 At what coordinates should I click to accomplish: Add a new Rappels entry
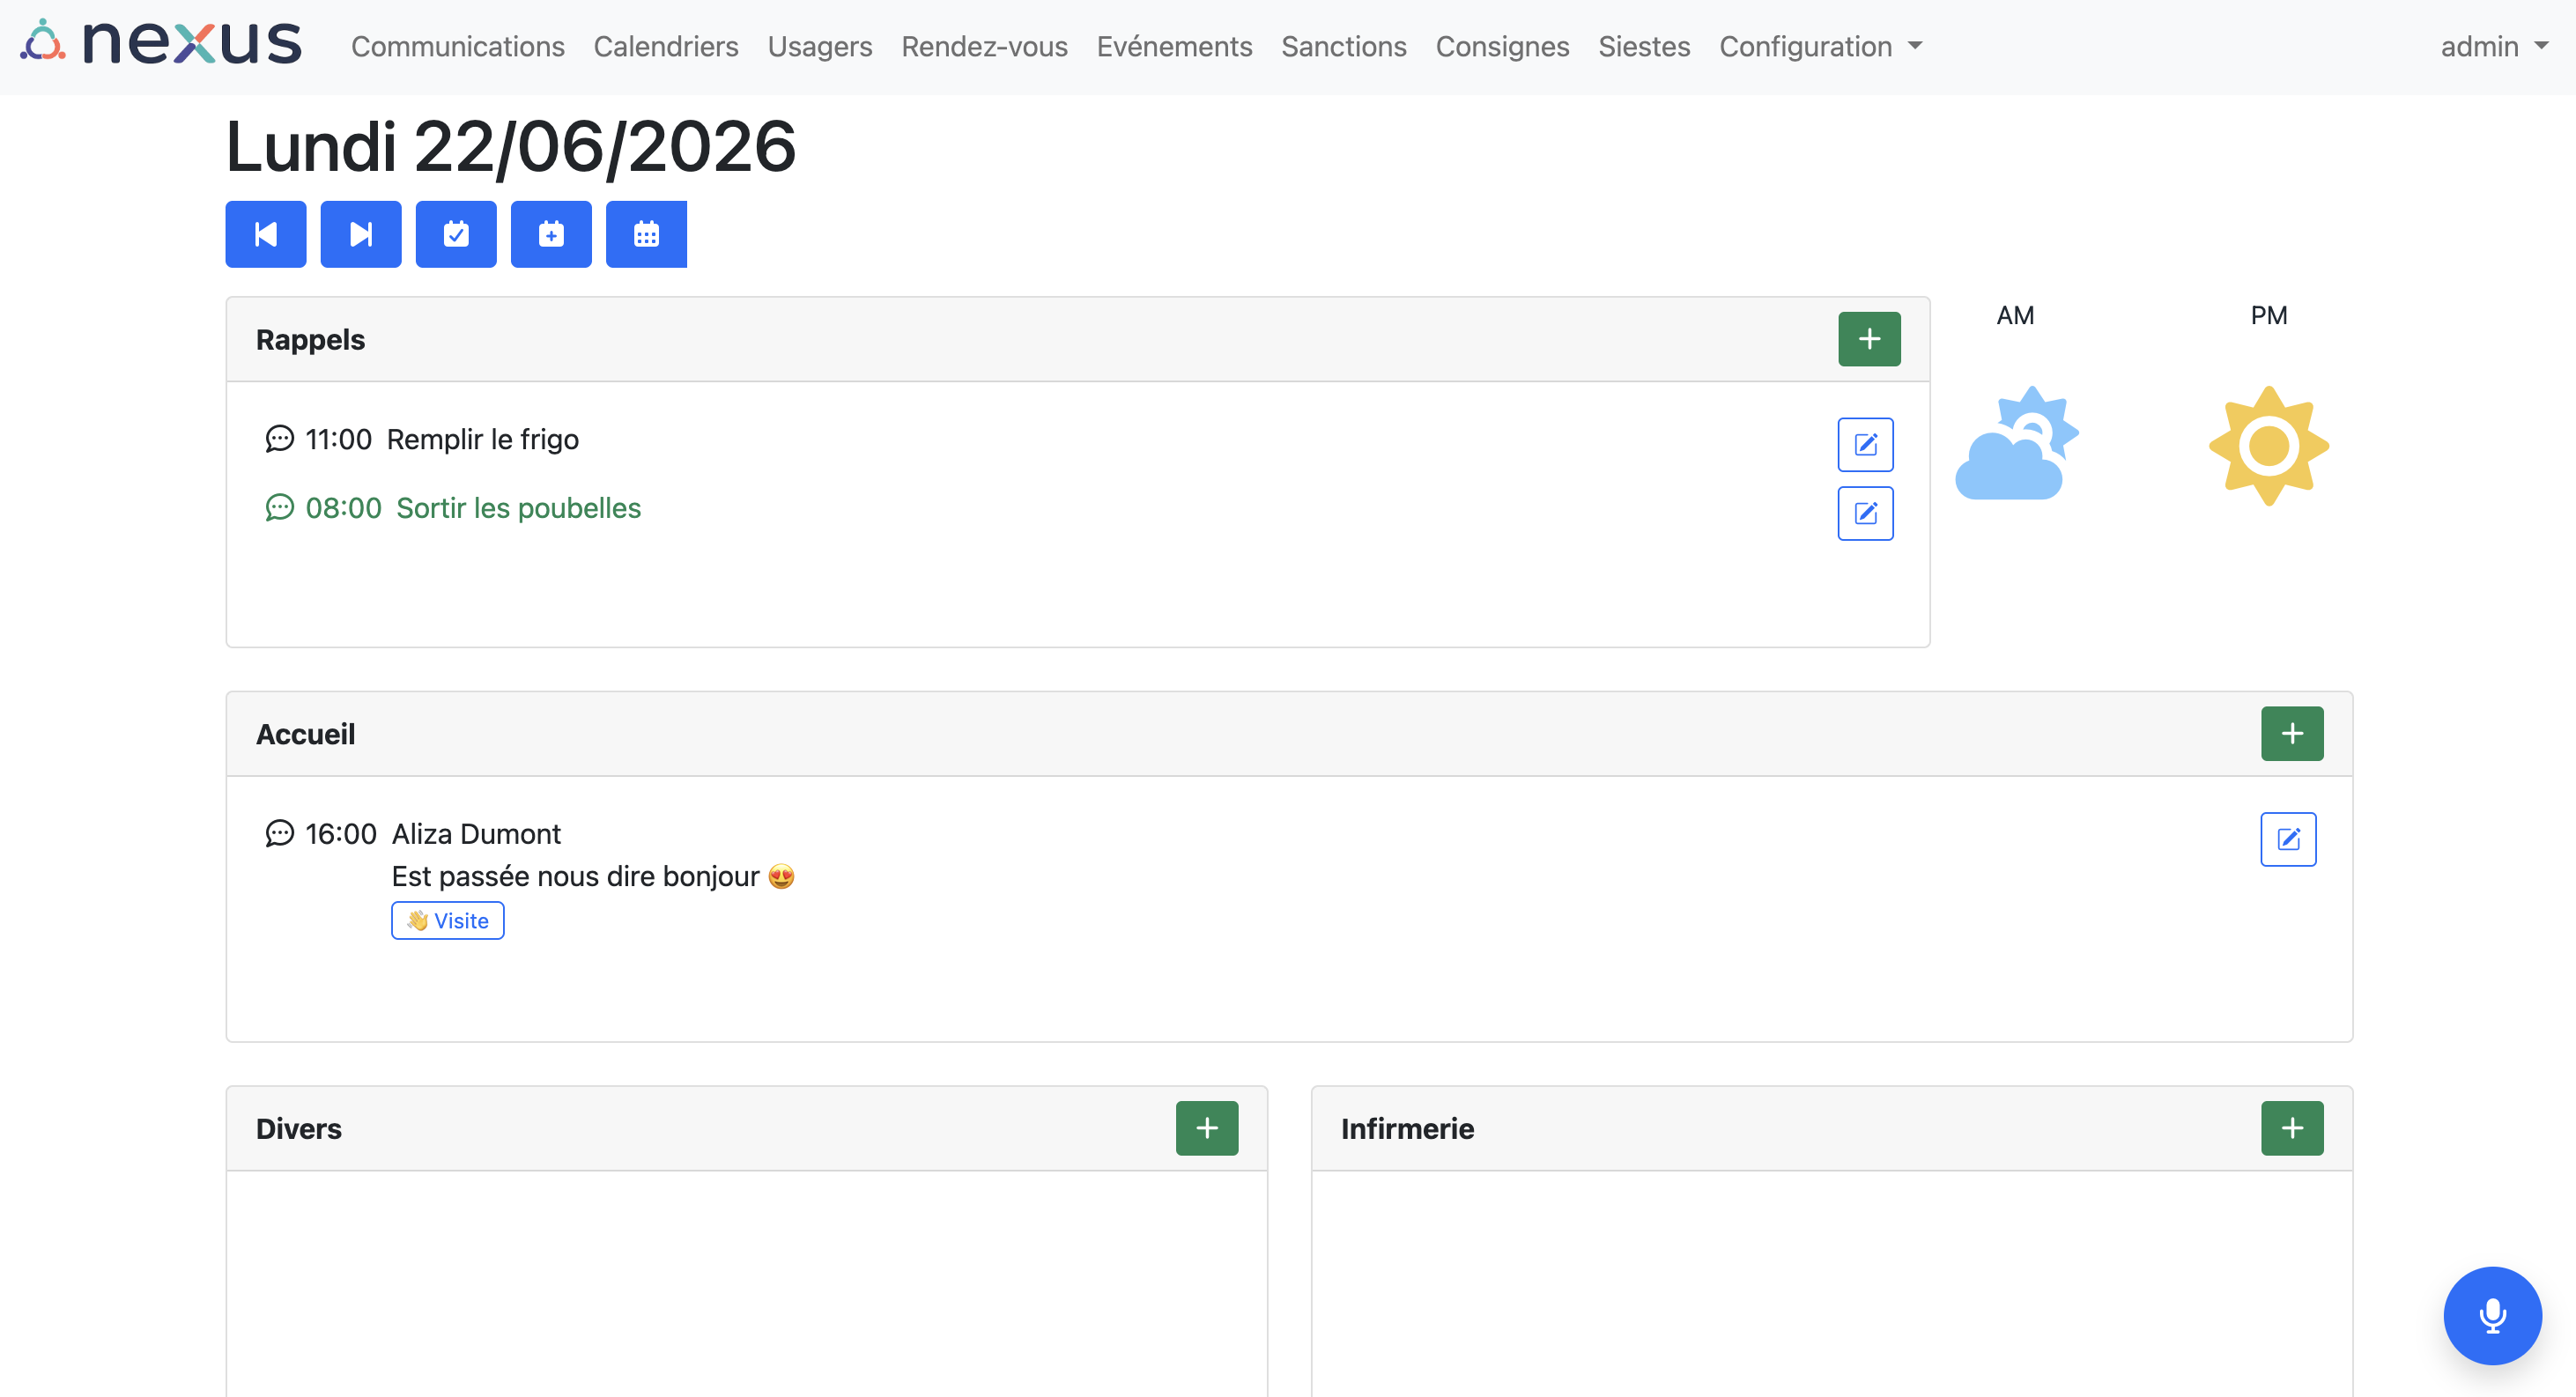click(x=1869, y=339)
